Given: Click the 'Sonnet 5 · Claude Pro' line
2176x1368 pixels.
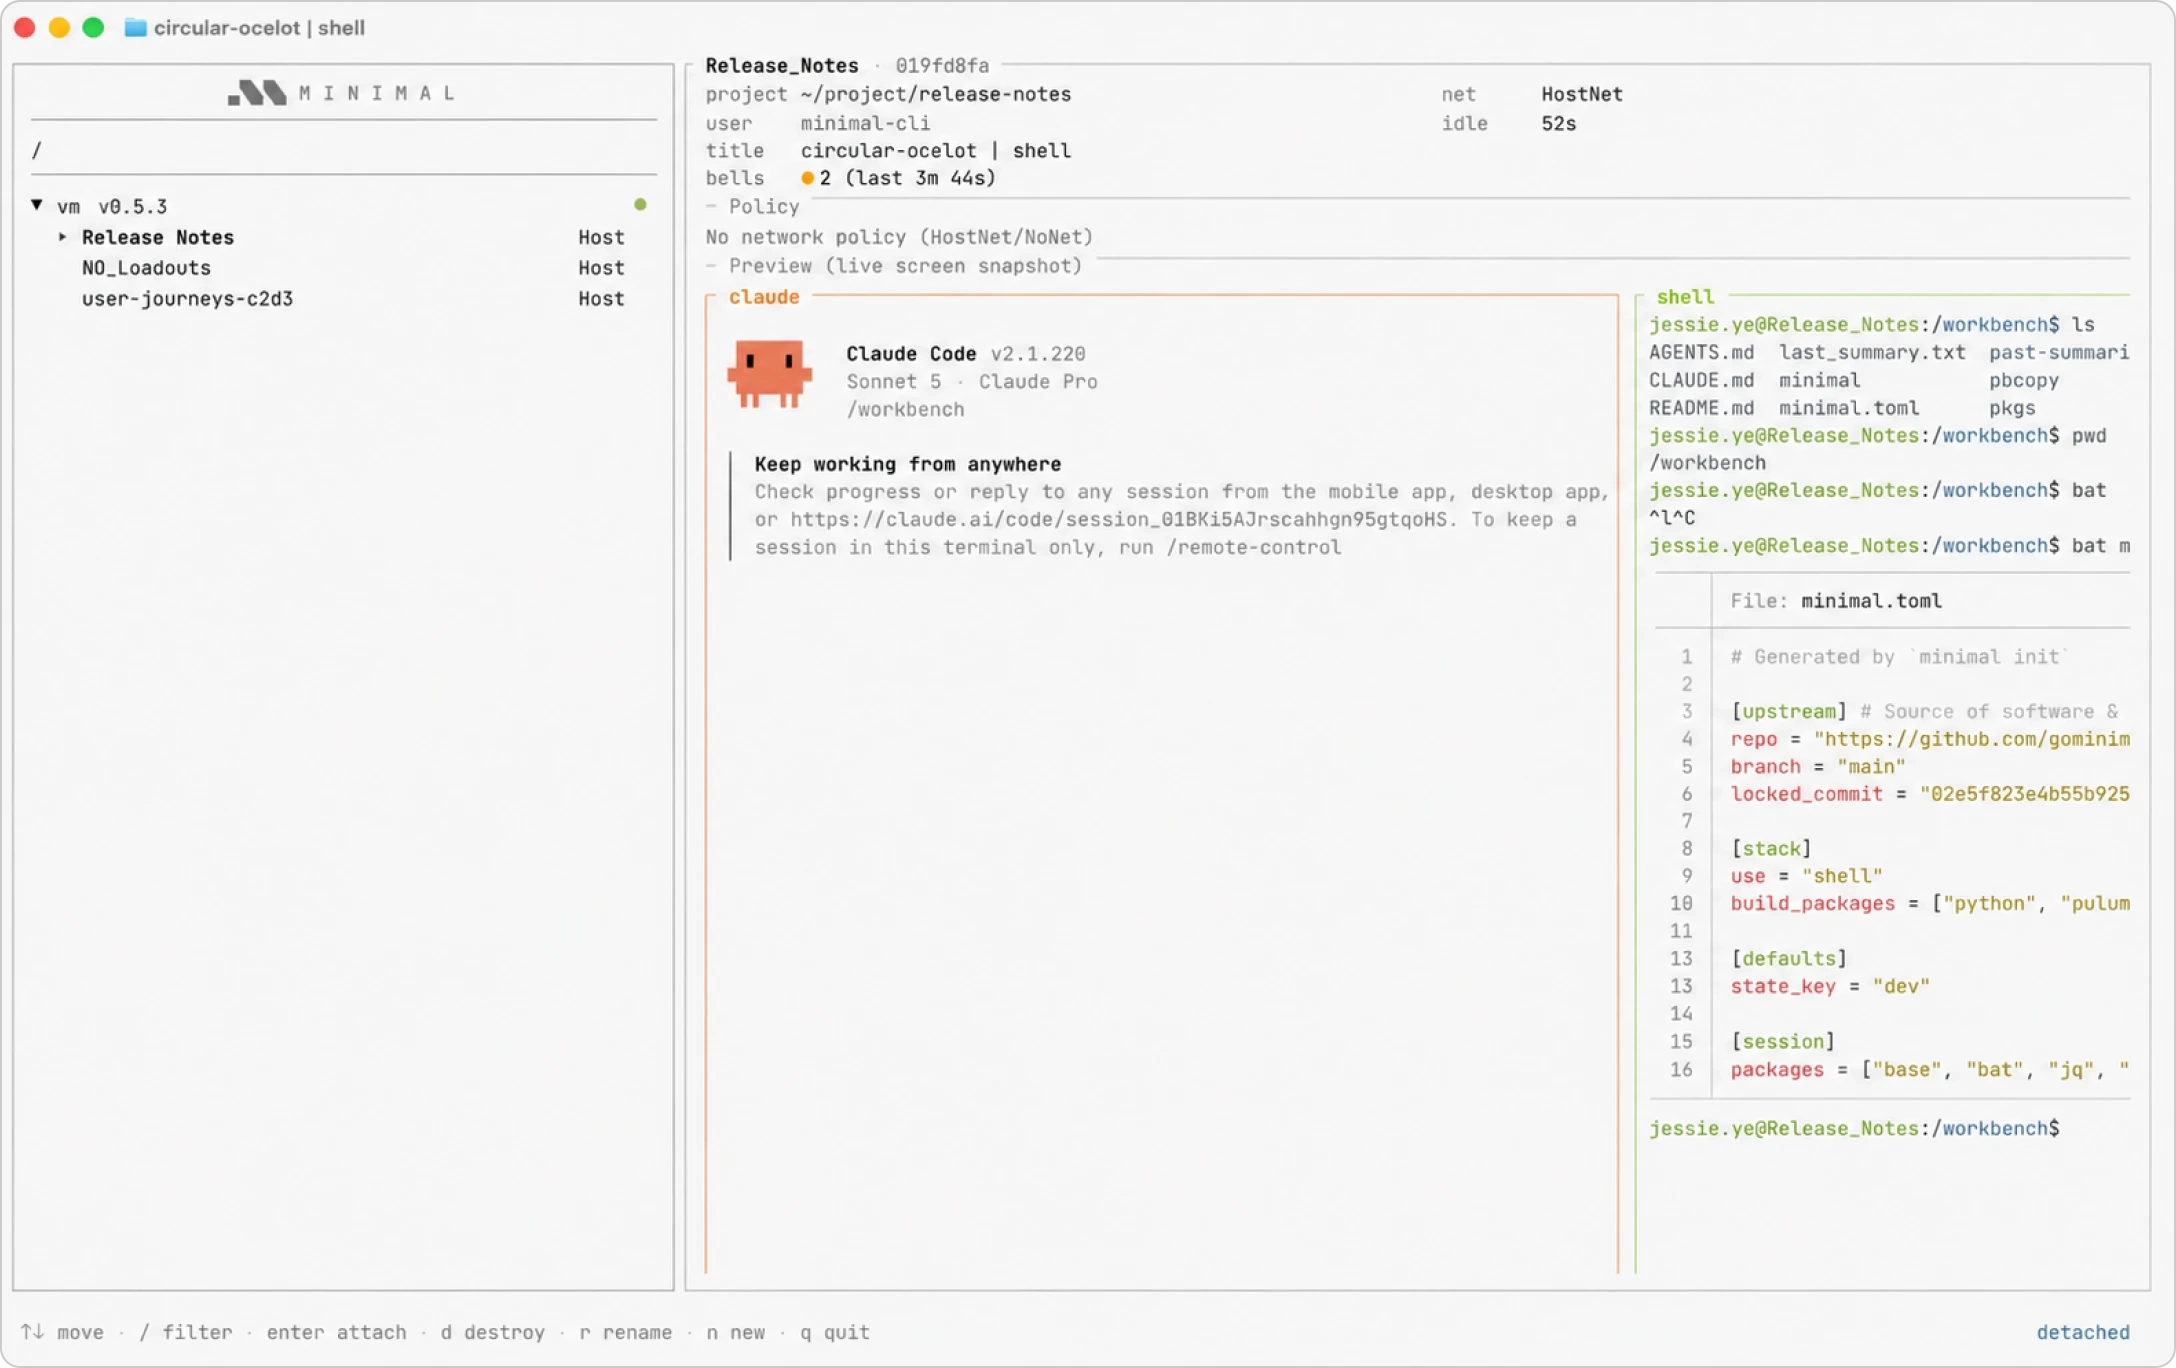Looking at the screenshot, I should (x=971, y=382).
